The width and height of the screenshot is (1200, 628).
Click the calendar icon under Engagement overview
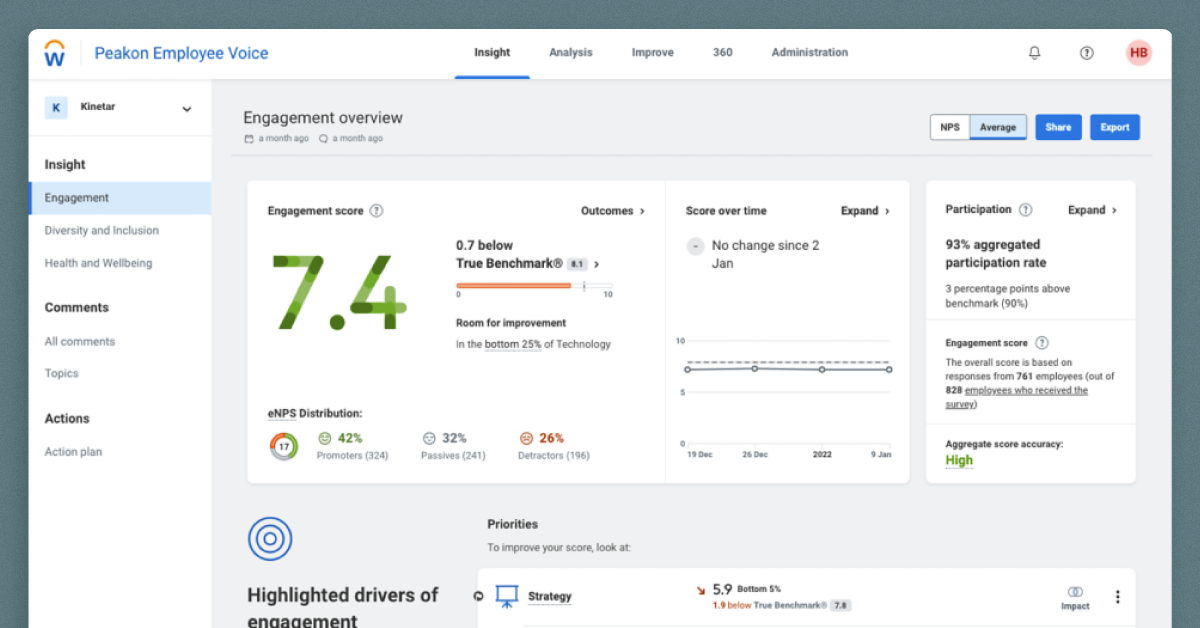248,139
